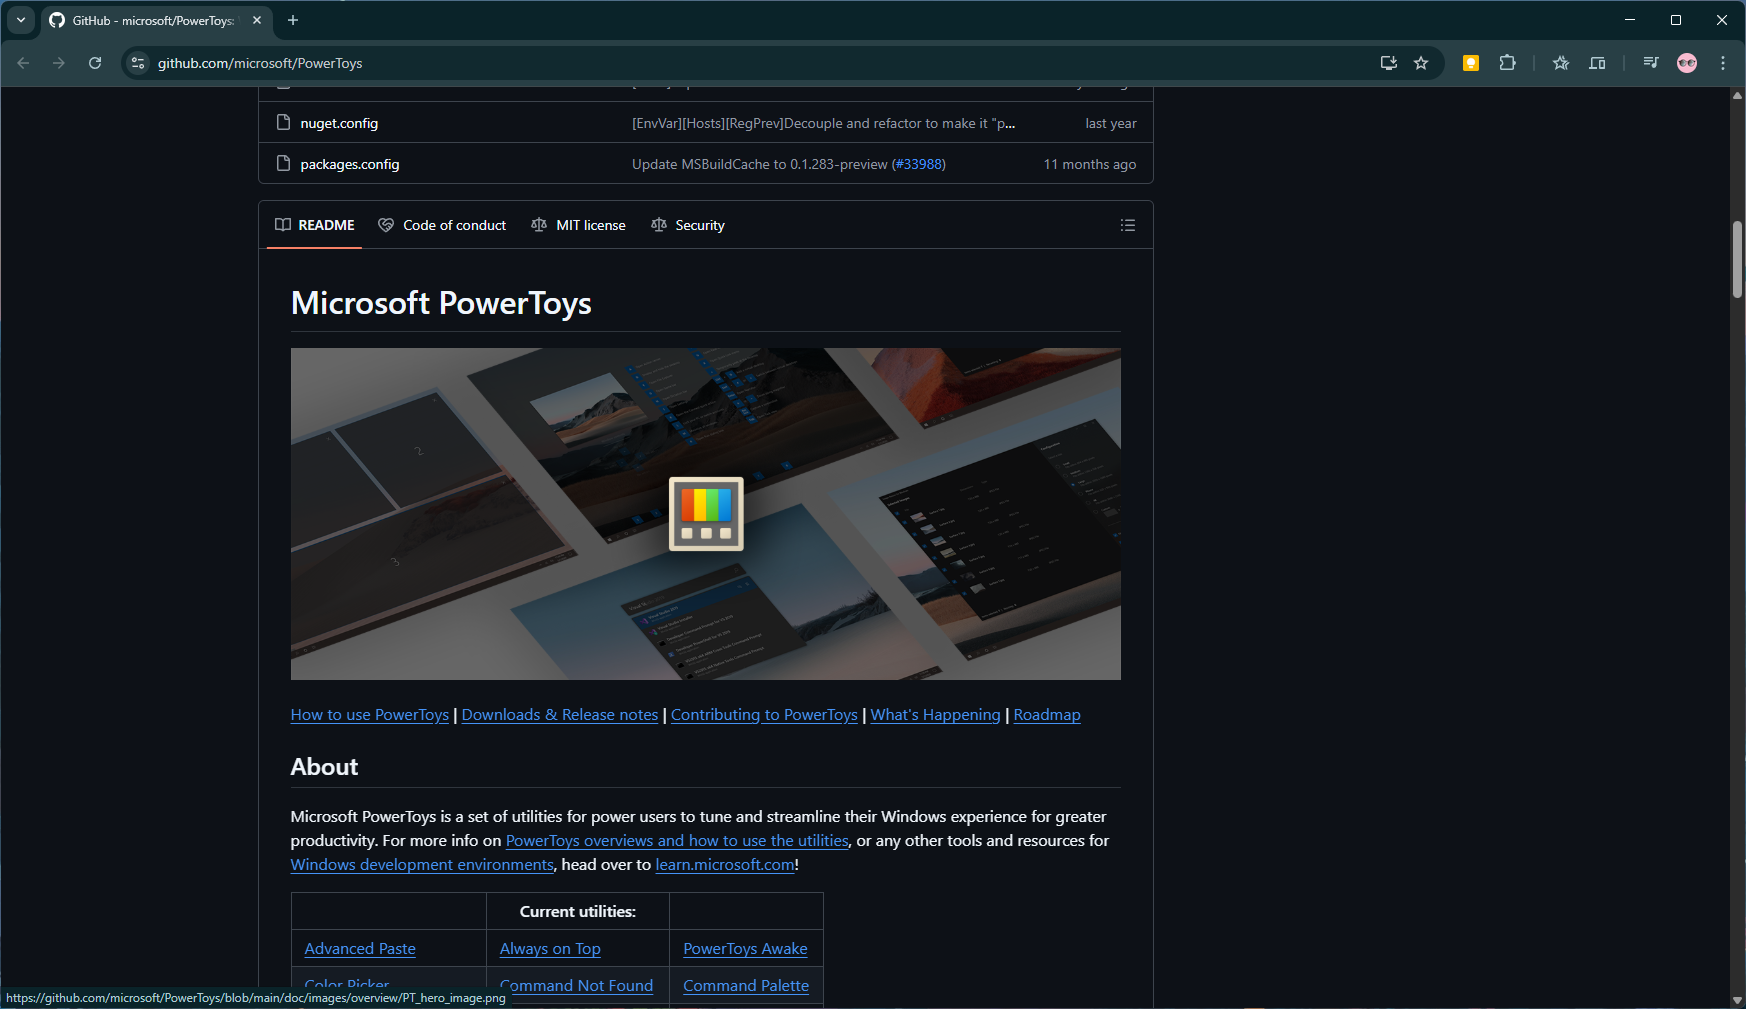Viewport: 1746px width, 1009px height.
Task: Click the 'Current utilities:' table header
Action: 578,911
